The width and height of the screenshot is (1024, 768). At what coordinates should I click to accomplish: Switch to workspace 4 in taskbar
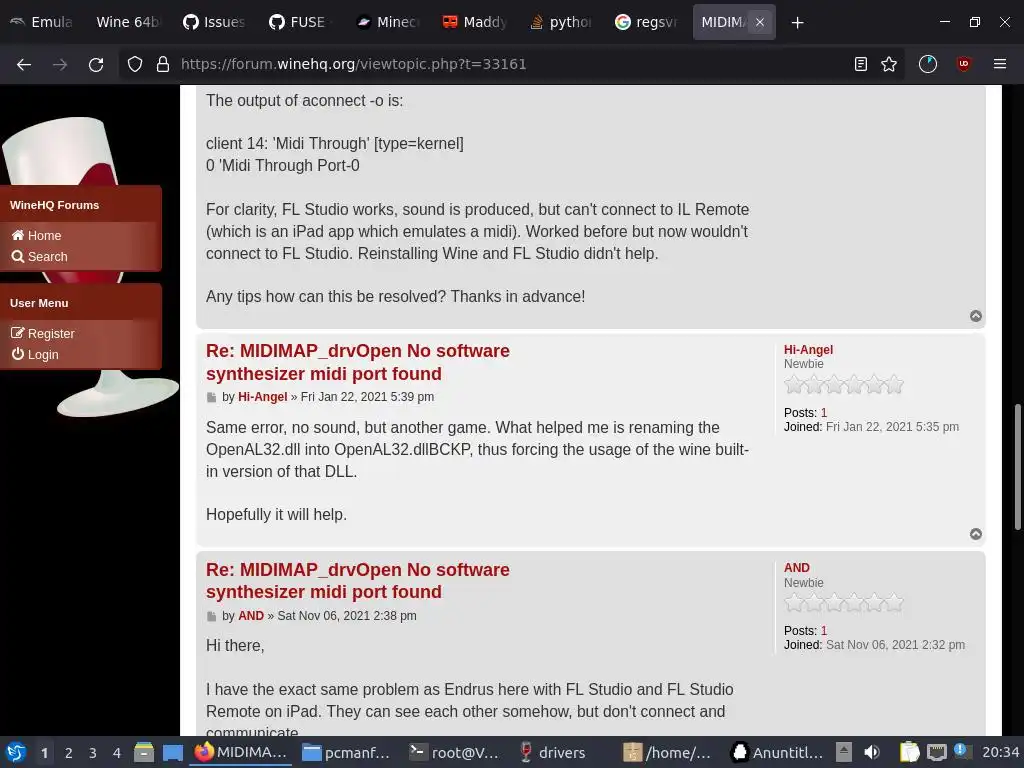(x=117, y=753)
